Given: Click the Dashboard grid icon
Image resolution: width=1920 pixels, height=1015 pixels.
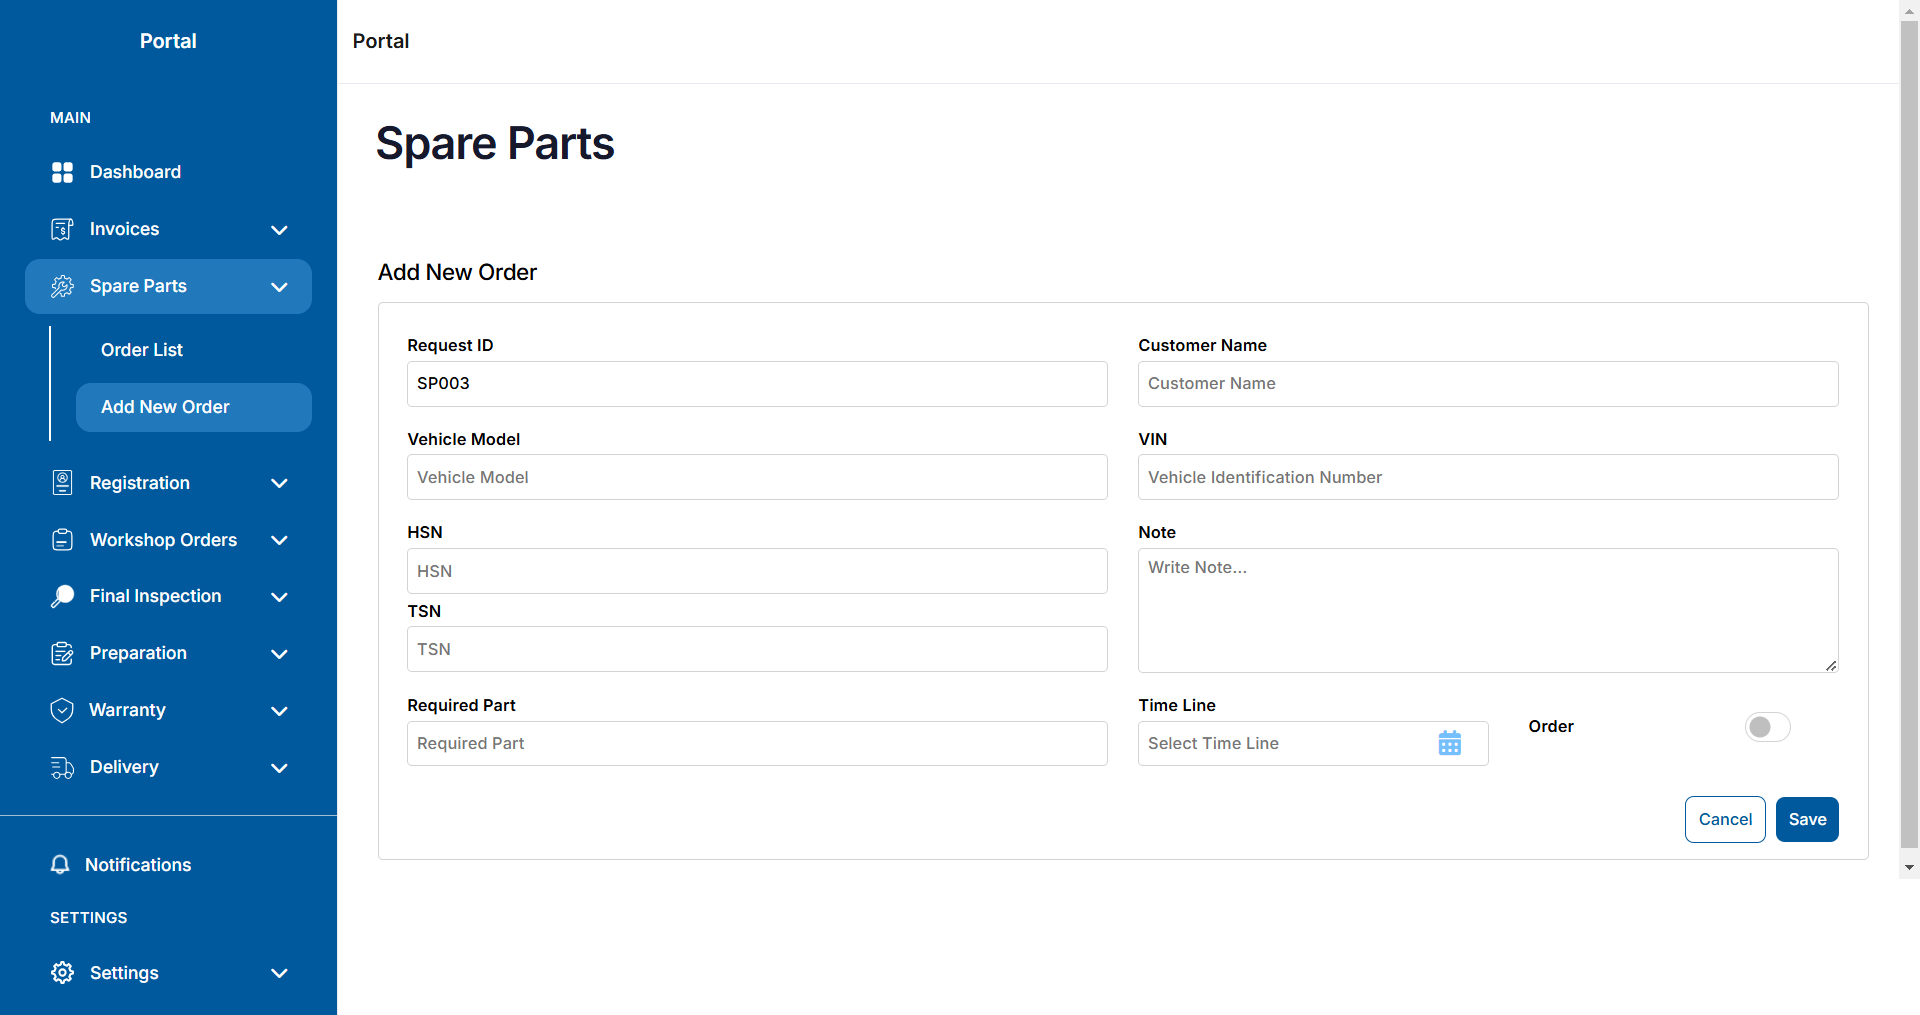Looking at the screenshot, I should [x=62, y=172].
